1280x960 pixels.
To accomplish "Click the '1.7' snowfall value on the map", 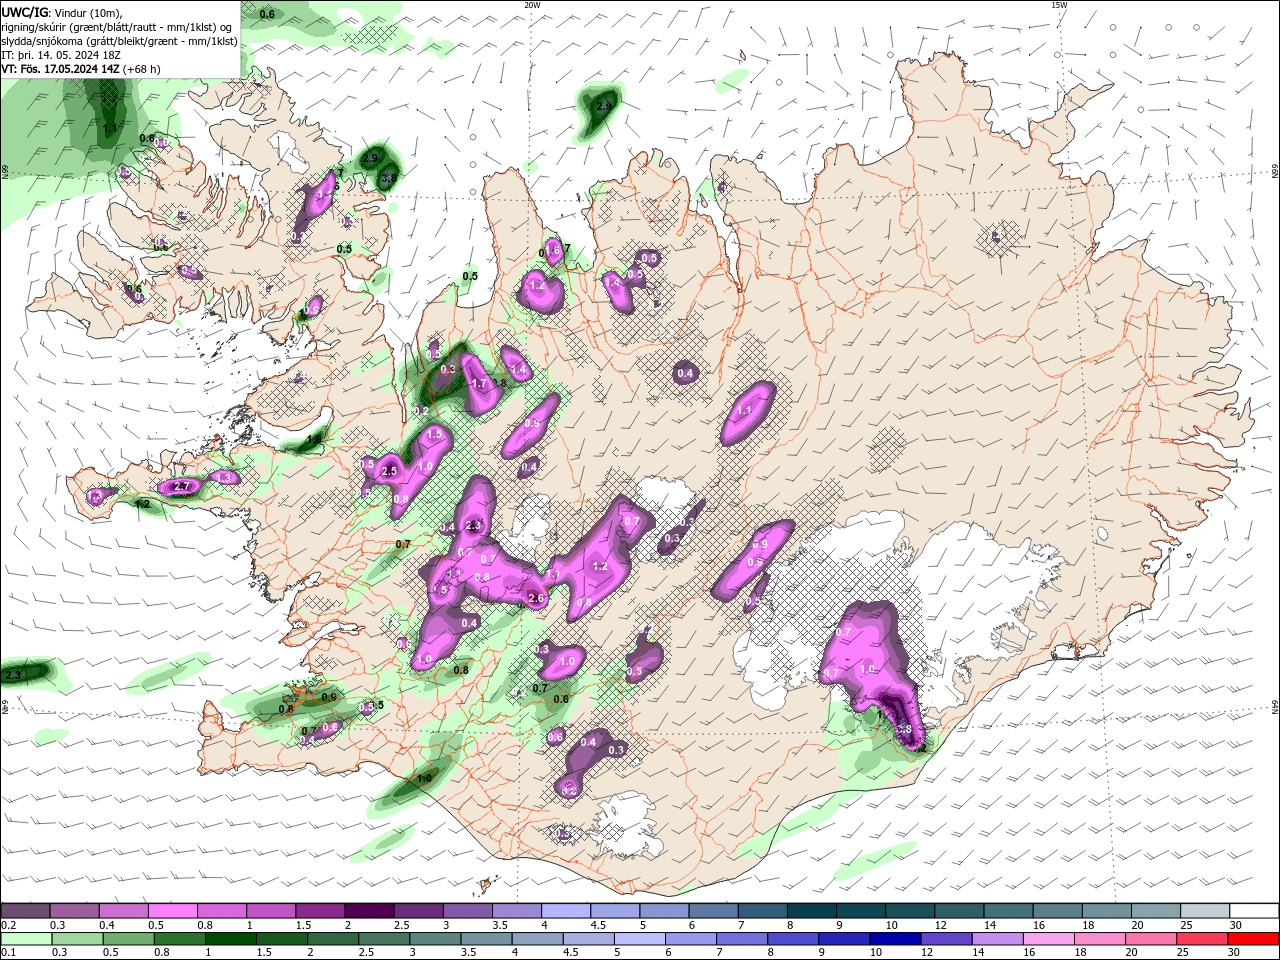I will pos(478,384).
